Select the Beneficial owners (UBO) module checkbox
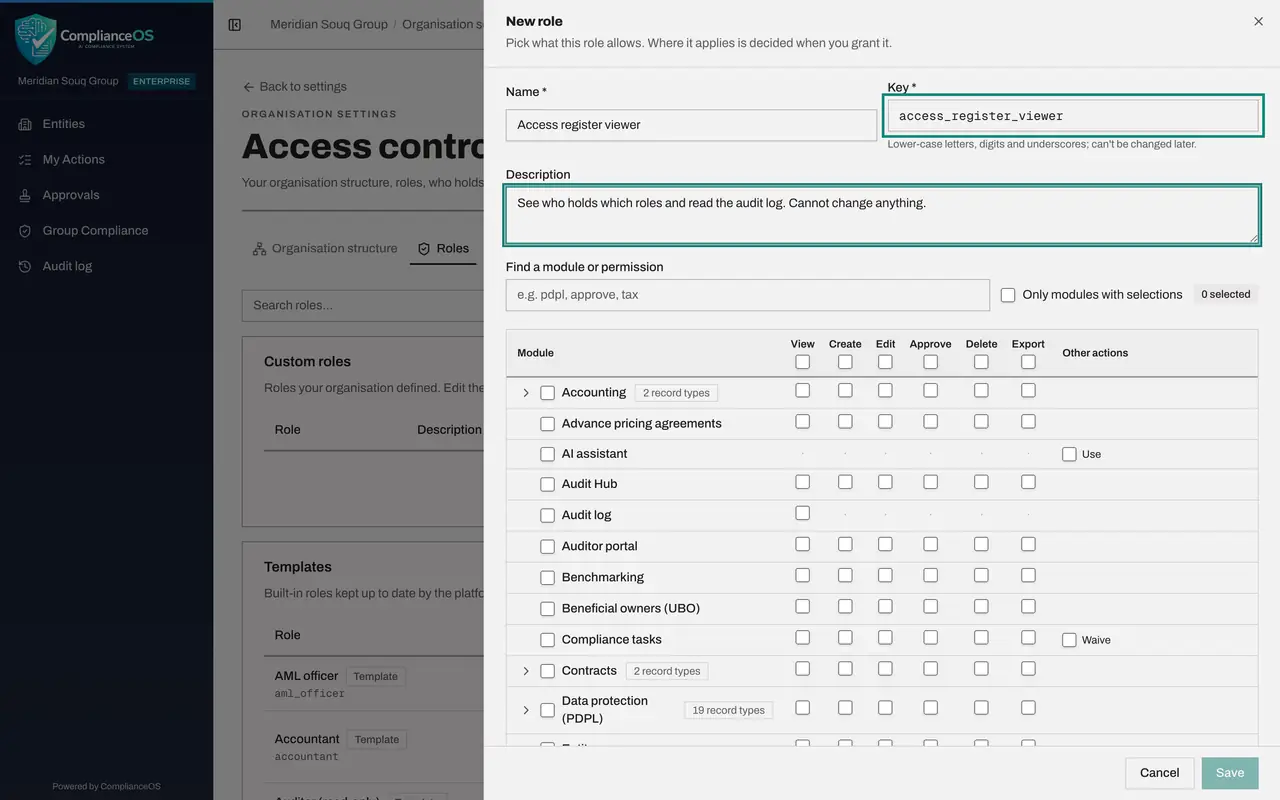Viewport: 1280px width, 800px height. tap(547, 609)
